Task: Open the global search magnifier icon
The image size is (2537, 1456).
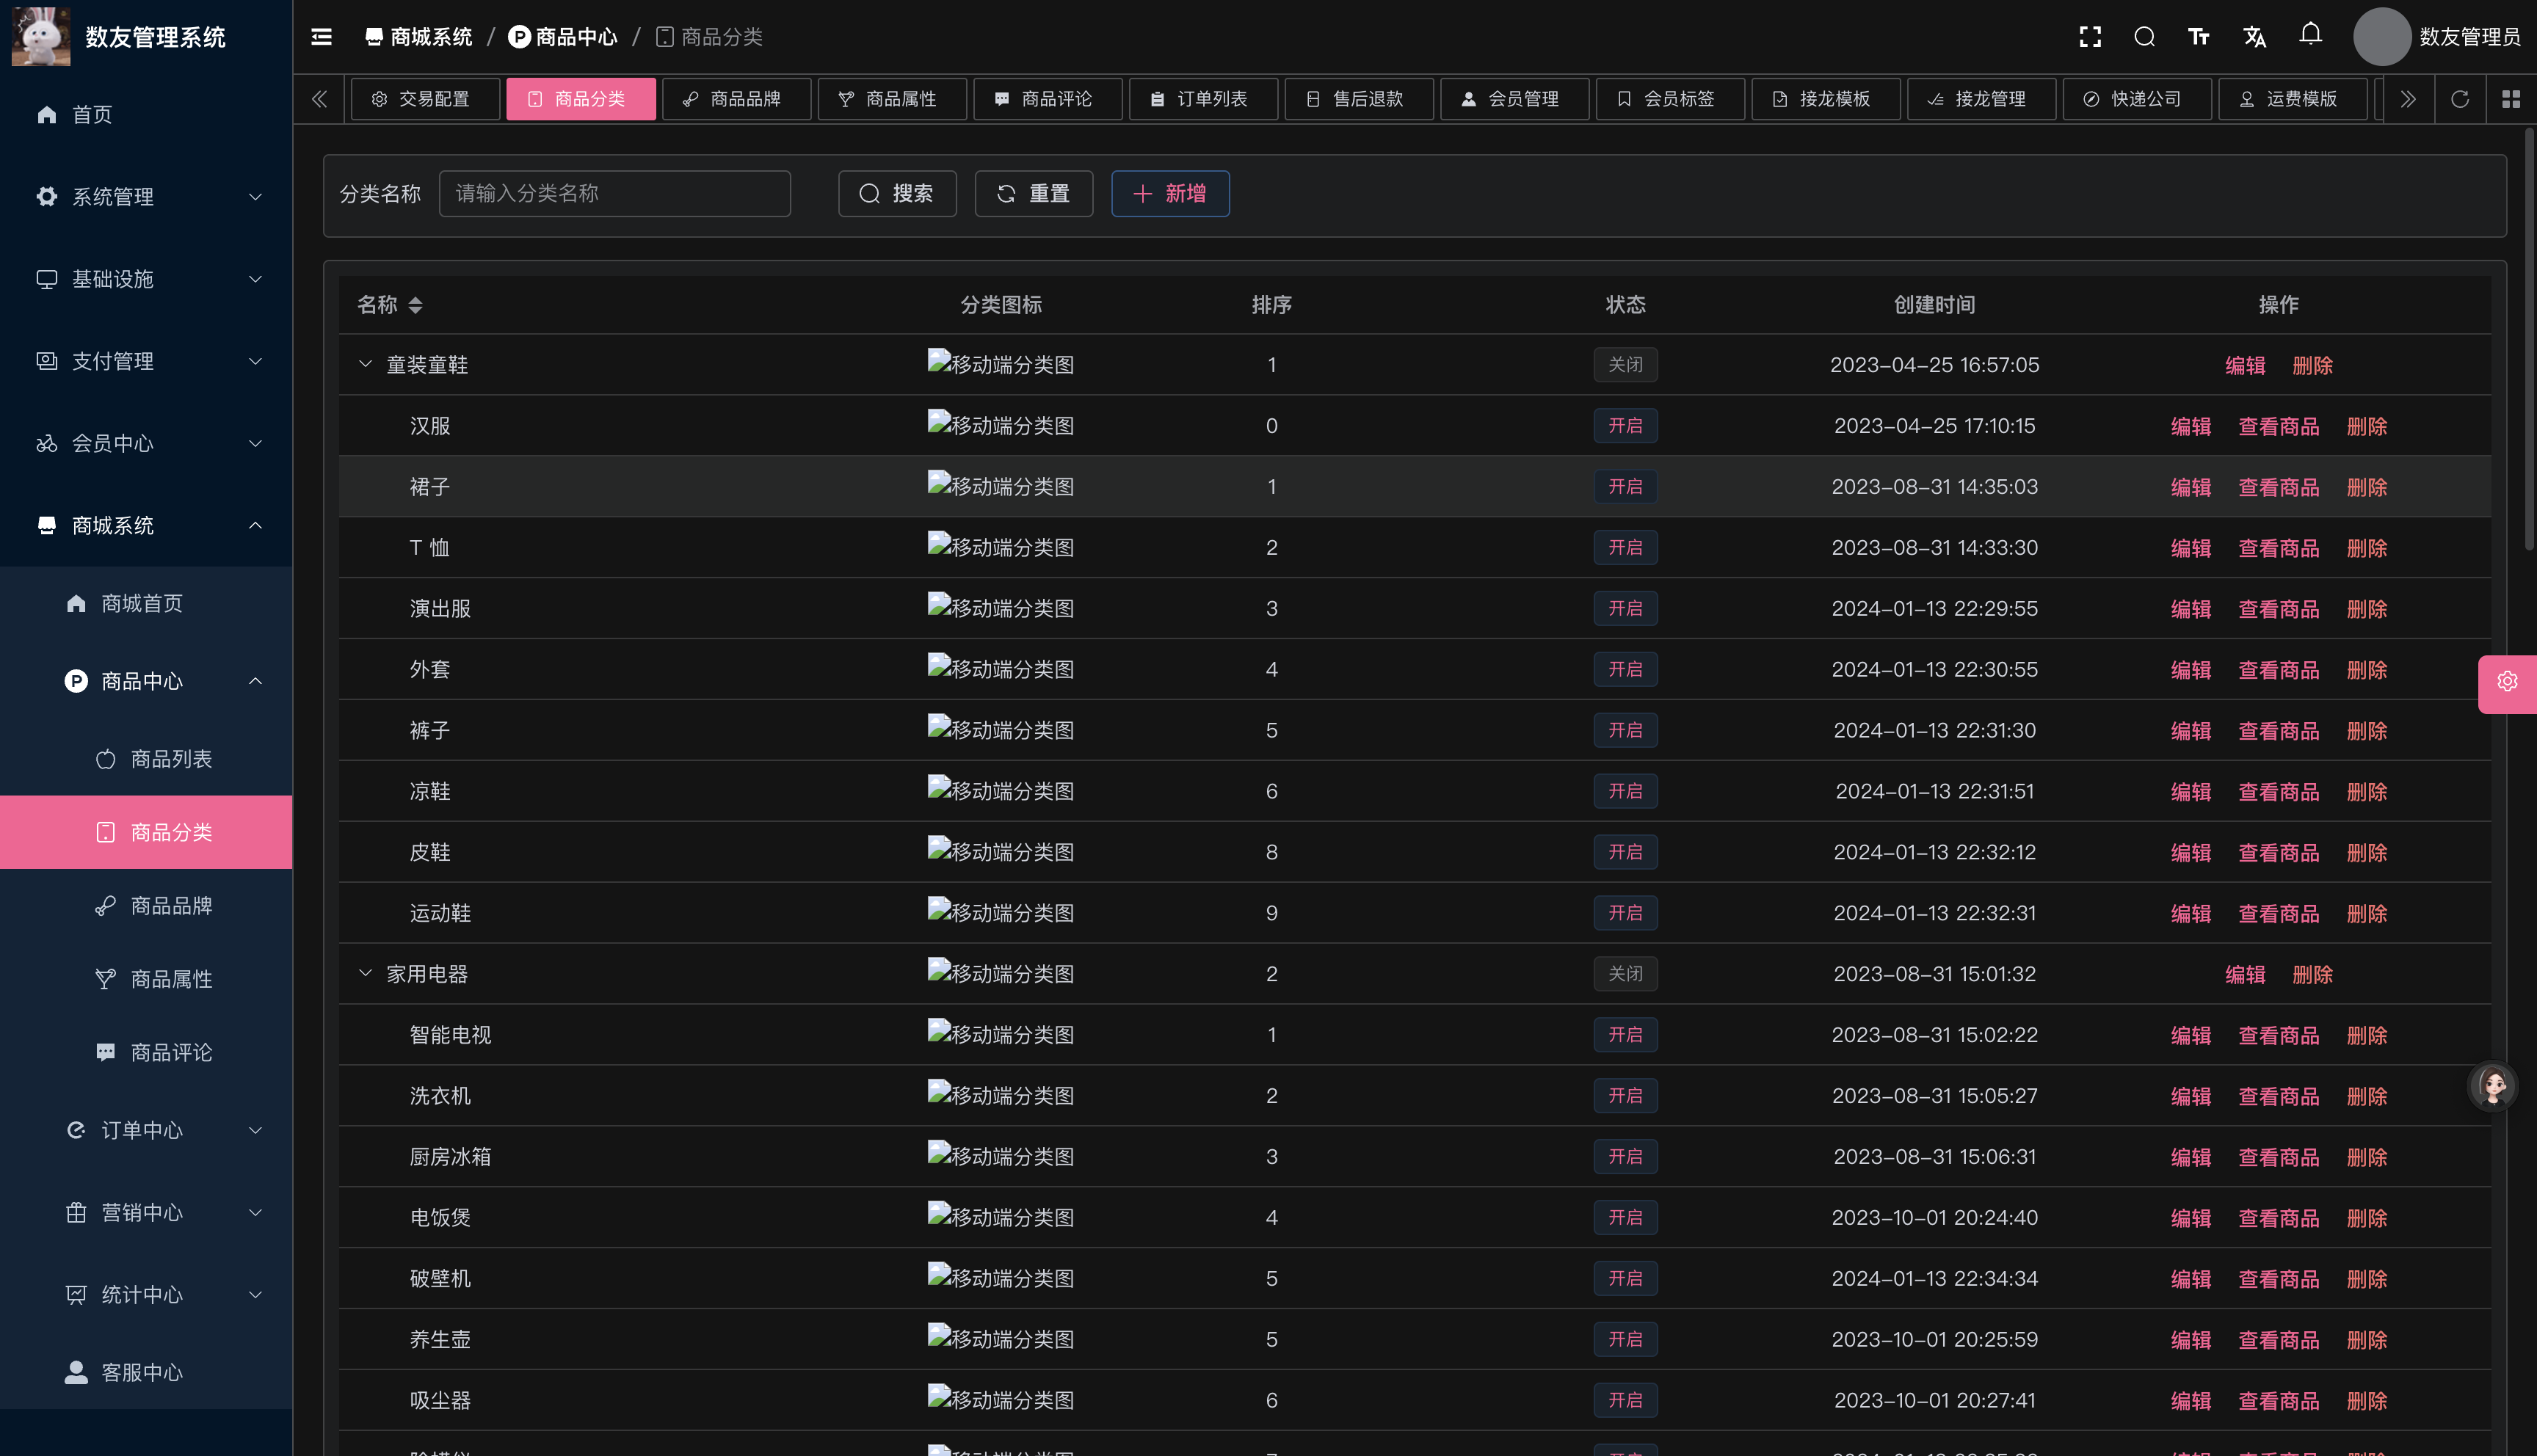Action: (x=2144, y=37)
